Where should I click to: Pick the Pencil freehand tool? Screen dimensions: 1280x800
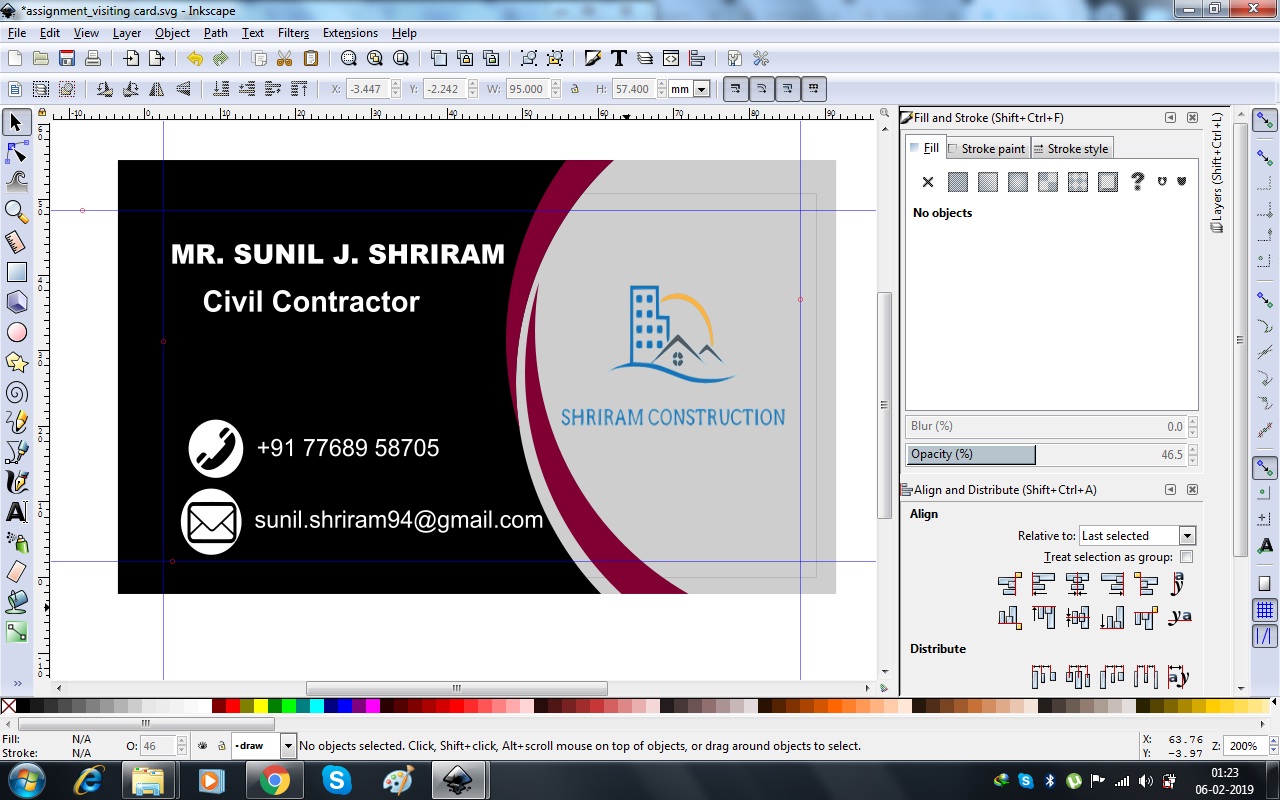click(x=16, y=422)
